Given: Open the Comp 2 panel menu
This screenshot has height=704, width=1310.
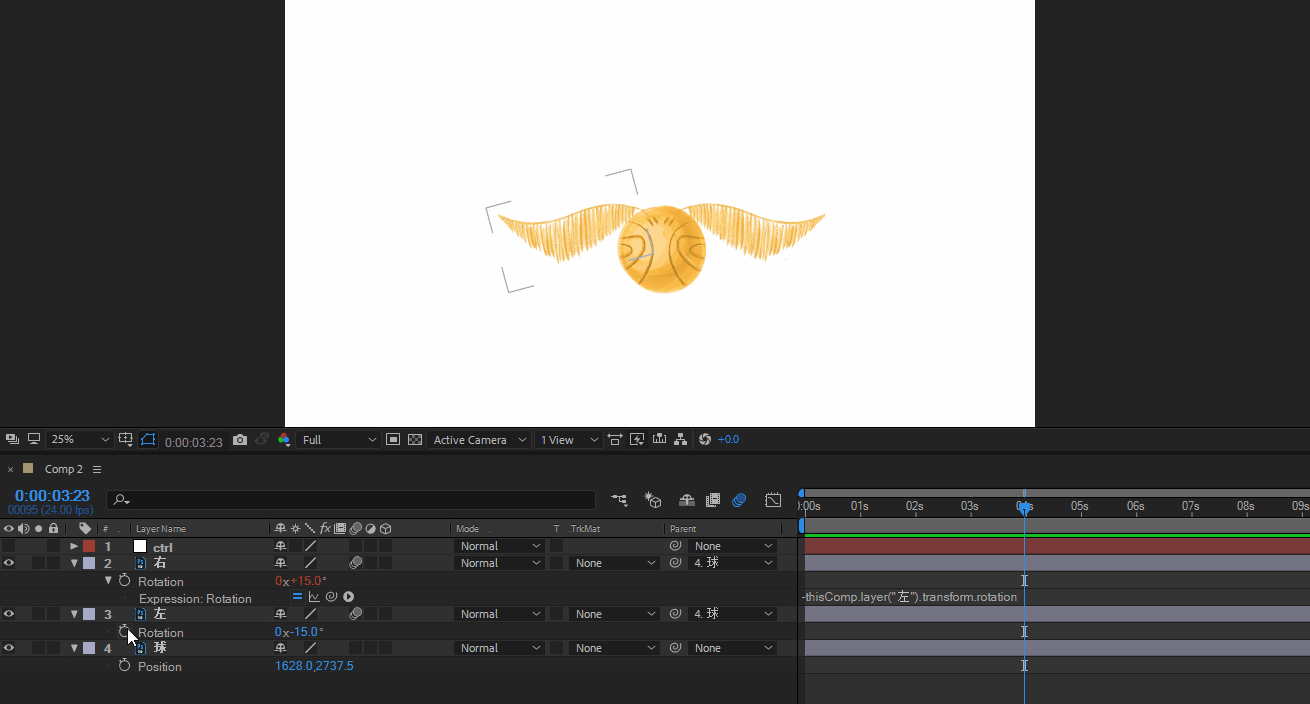Looking at the screenshot, I should click(x=97, y=469).
